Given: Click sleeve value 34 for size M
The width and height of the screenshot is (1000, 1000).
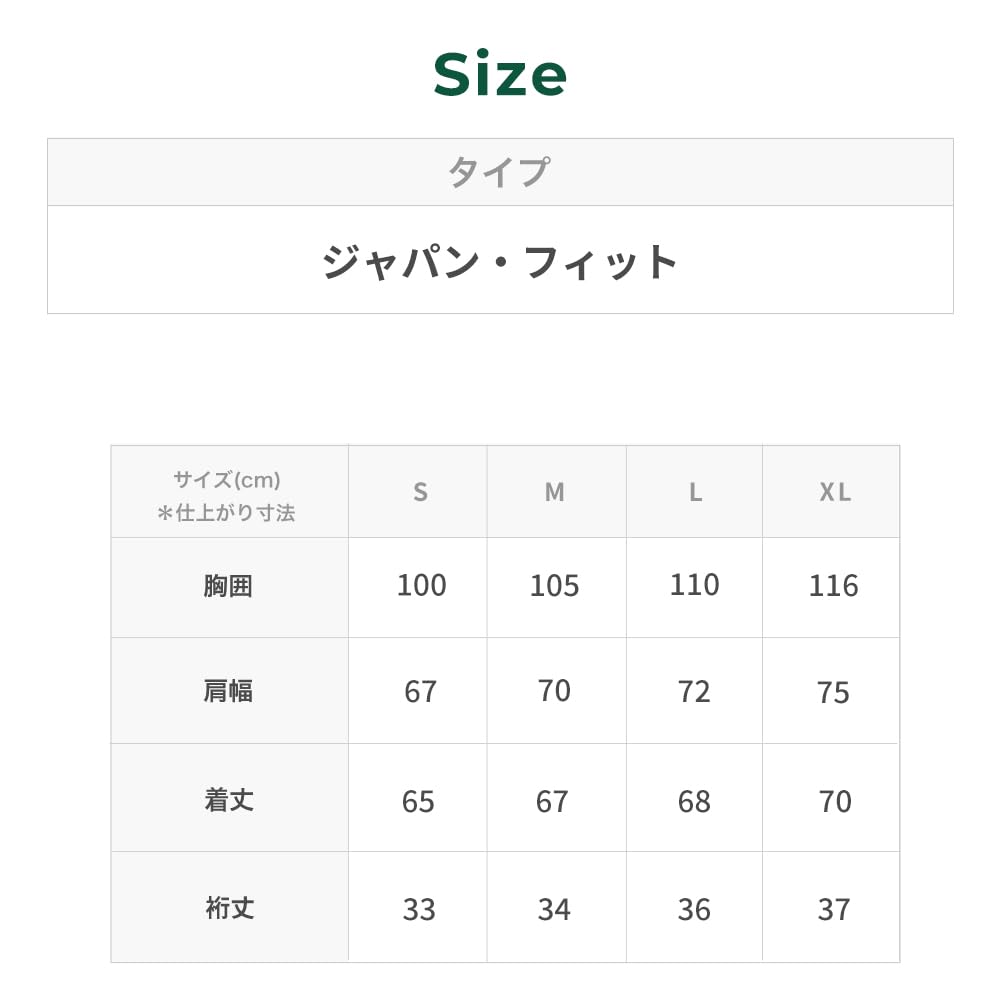Looking at the screenshot, I should click(x=554, y=909).
